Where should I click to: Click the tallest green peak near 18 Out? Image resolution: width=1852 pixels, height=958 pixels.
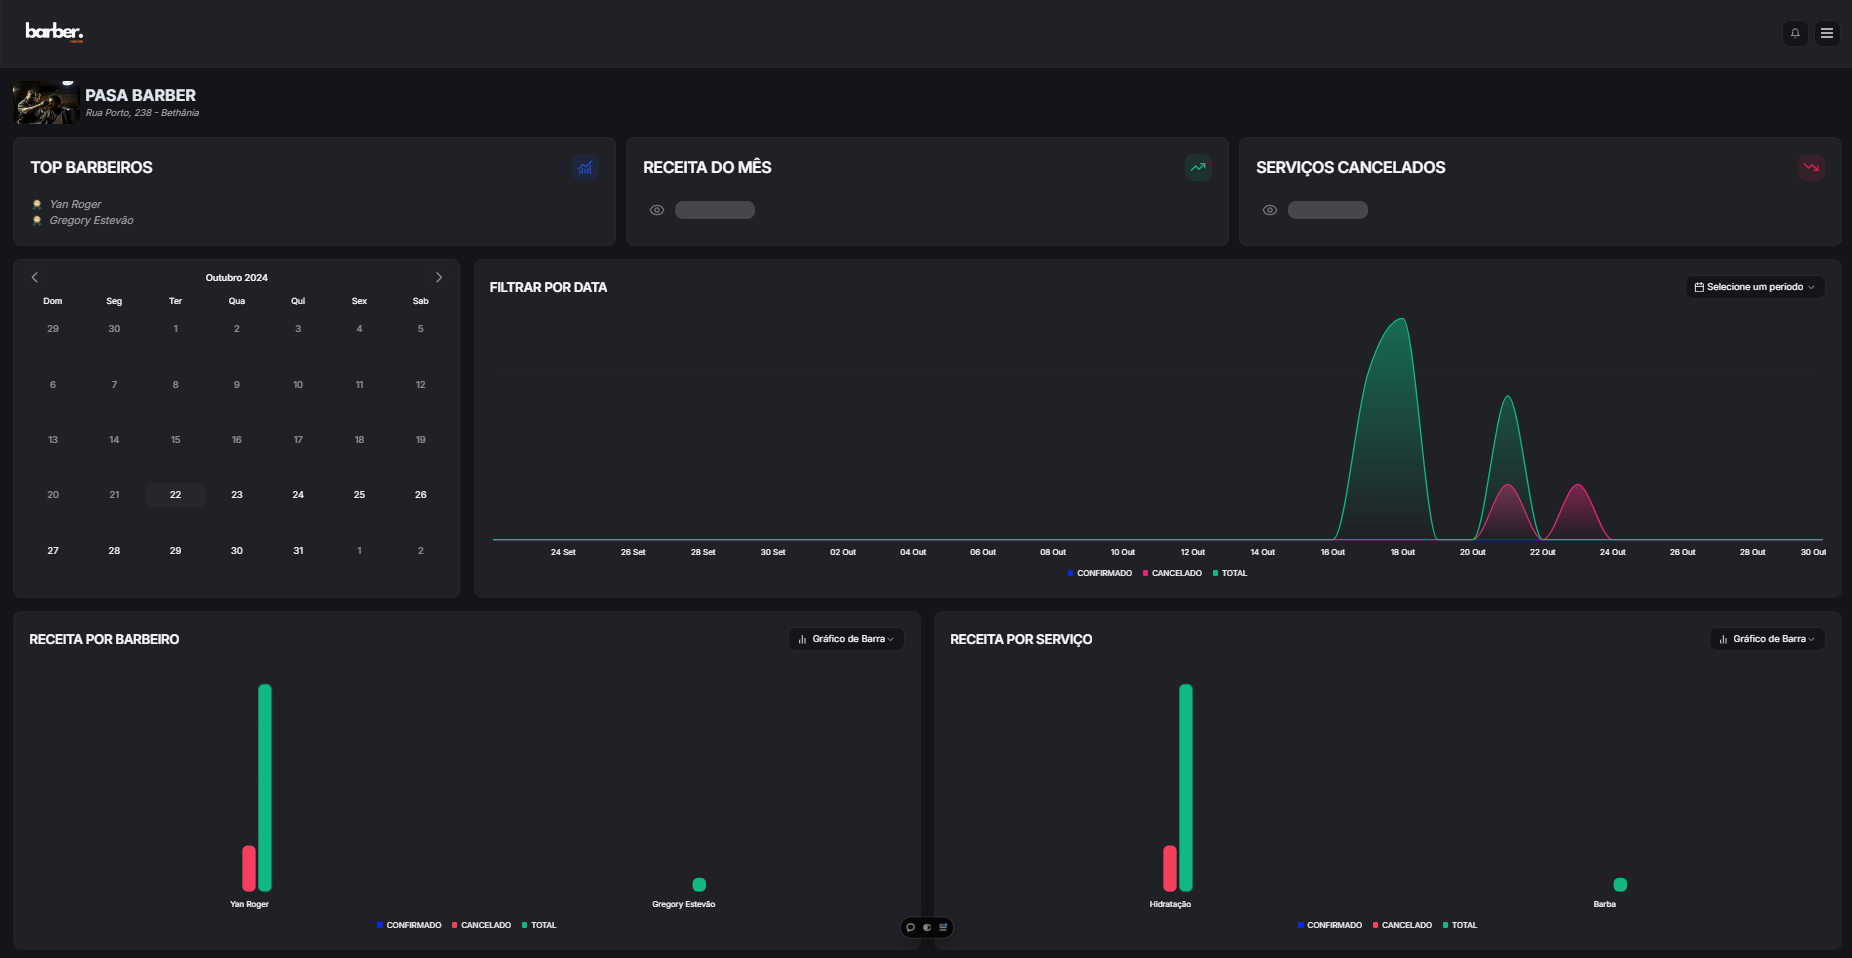(x=1402, y=320)
